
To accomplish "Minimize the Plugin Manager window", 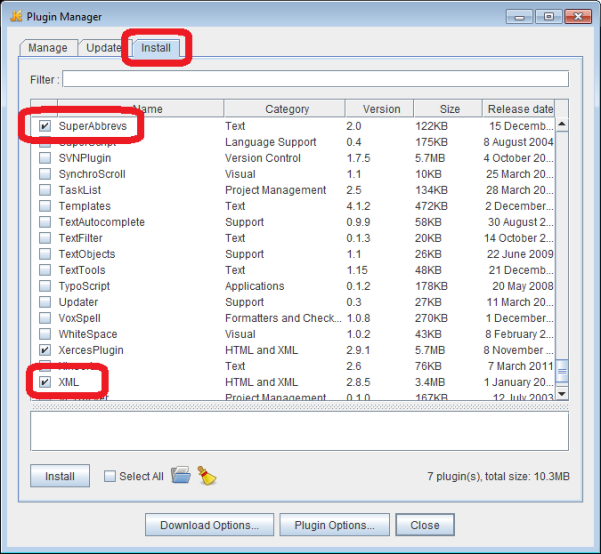I will click(x=519, y=17).
